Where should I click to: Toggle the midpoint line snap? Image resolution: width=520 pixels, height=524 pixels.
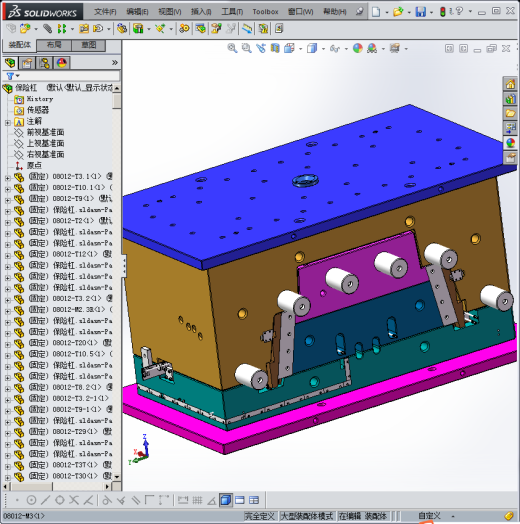(x=45, y=500)
